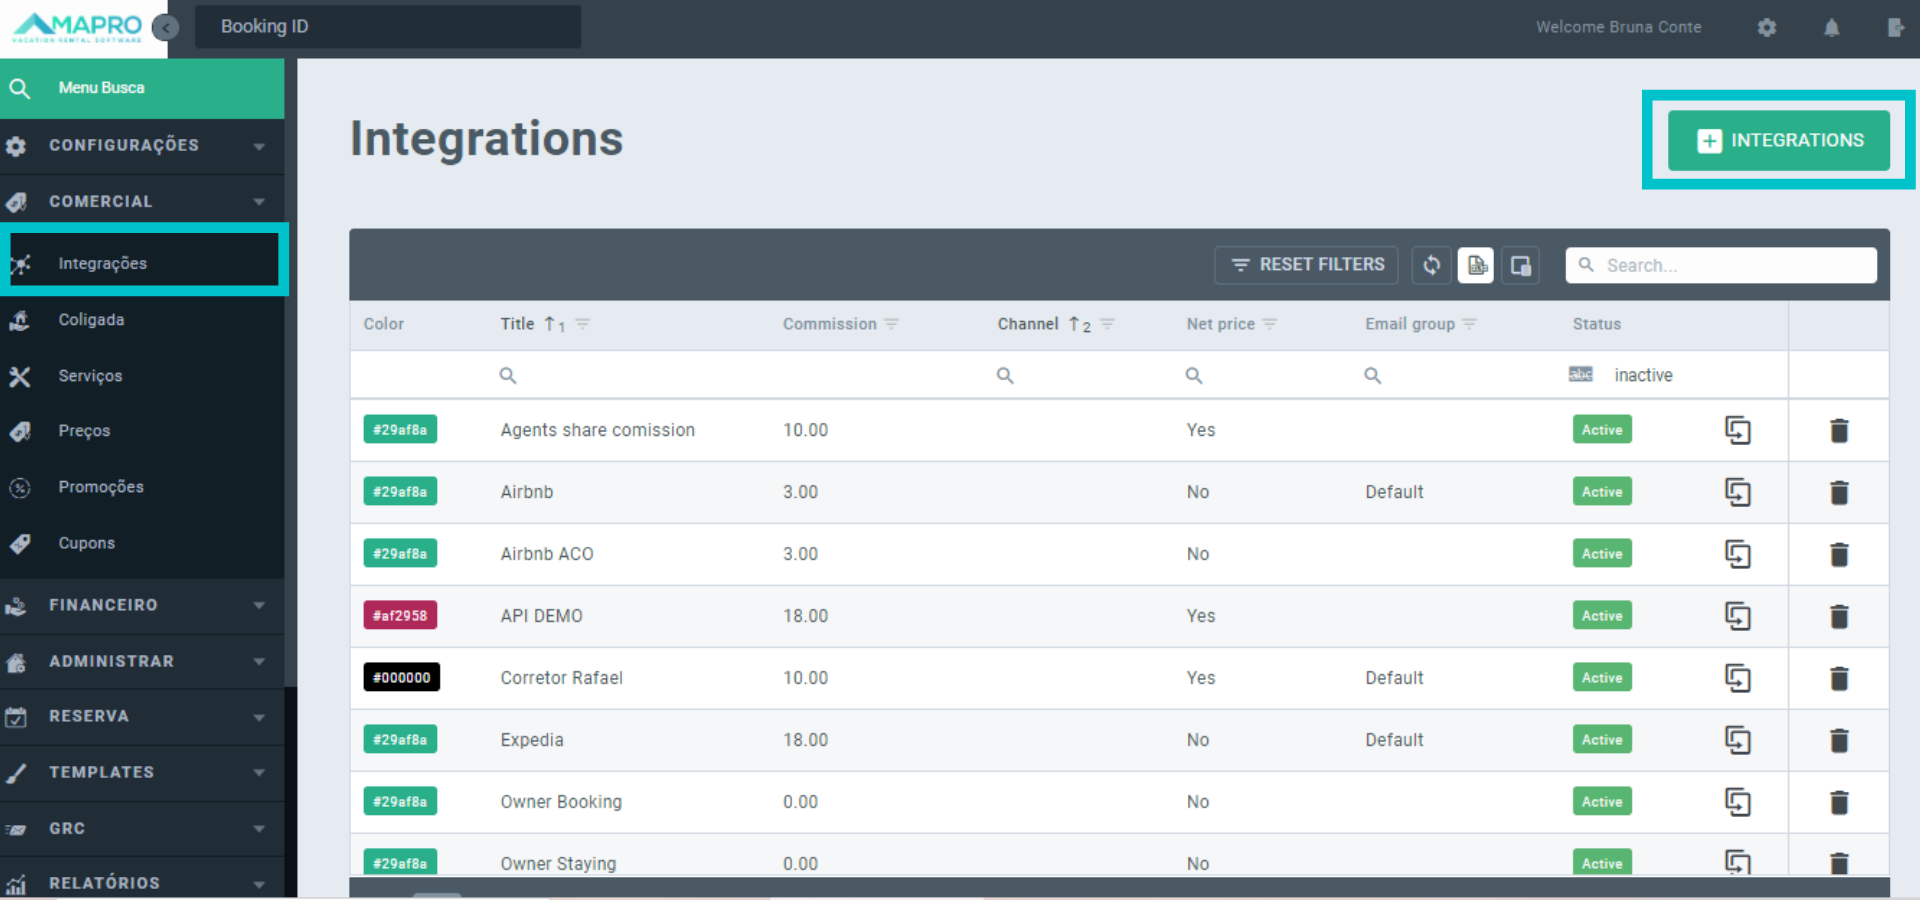Toggle Active status for API DEMO

click(x=1601, y=616)
